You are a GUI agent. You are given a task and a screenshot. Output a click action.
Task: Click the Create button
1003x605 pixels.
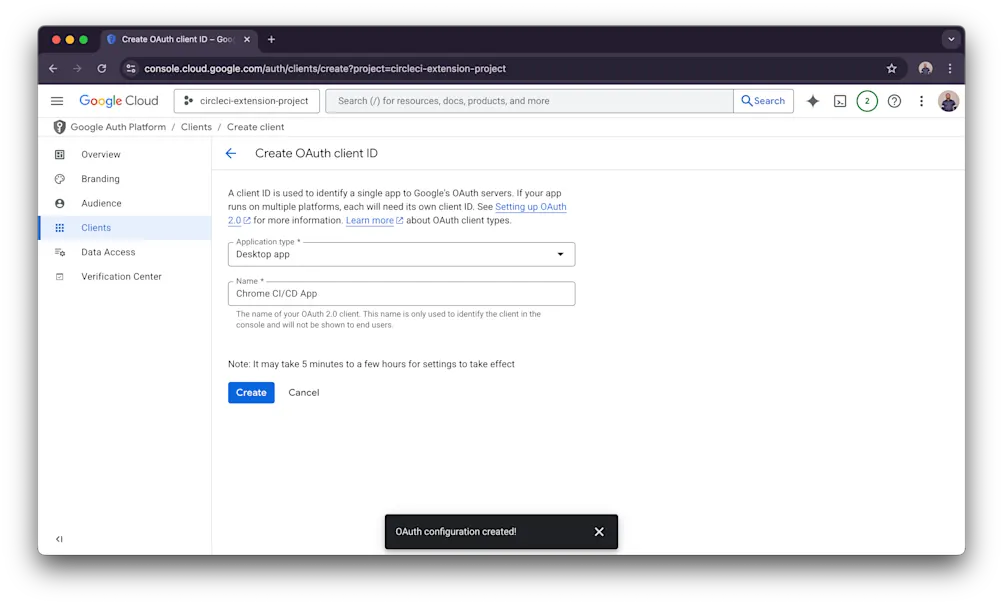tap(250, 392)
